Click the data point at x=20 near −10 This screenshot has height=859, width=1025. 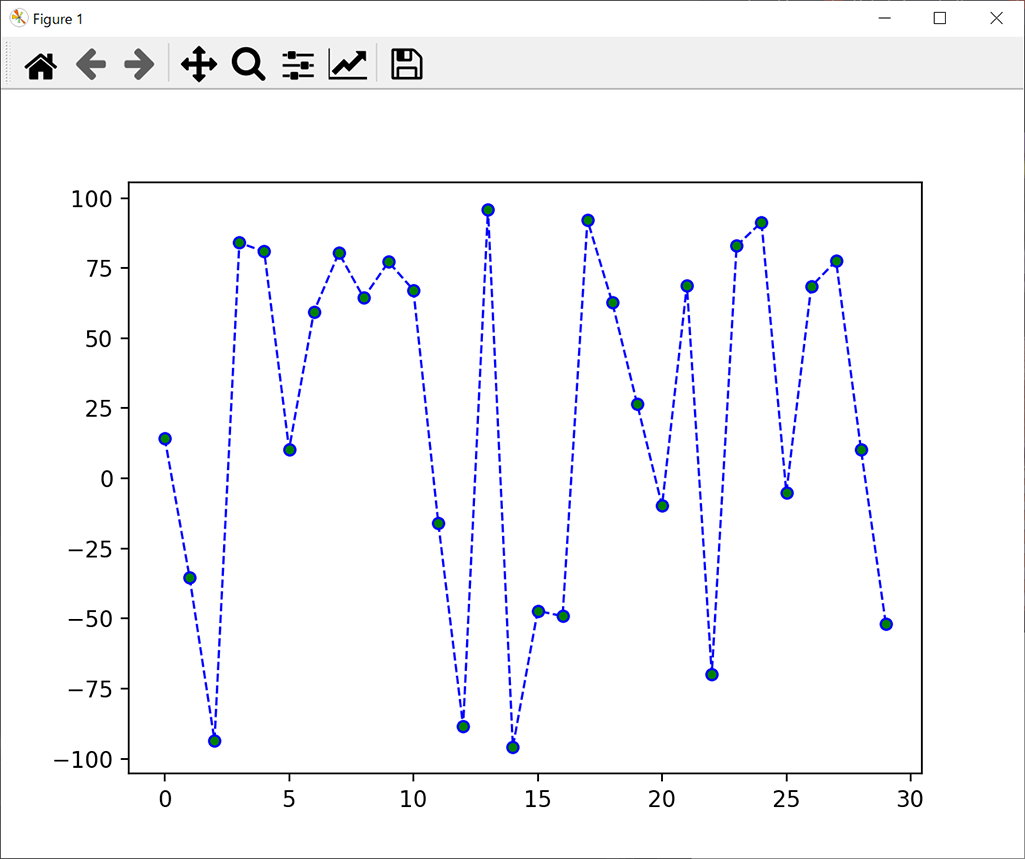(662, 506)
